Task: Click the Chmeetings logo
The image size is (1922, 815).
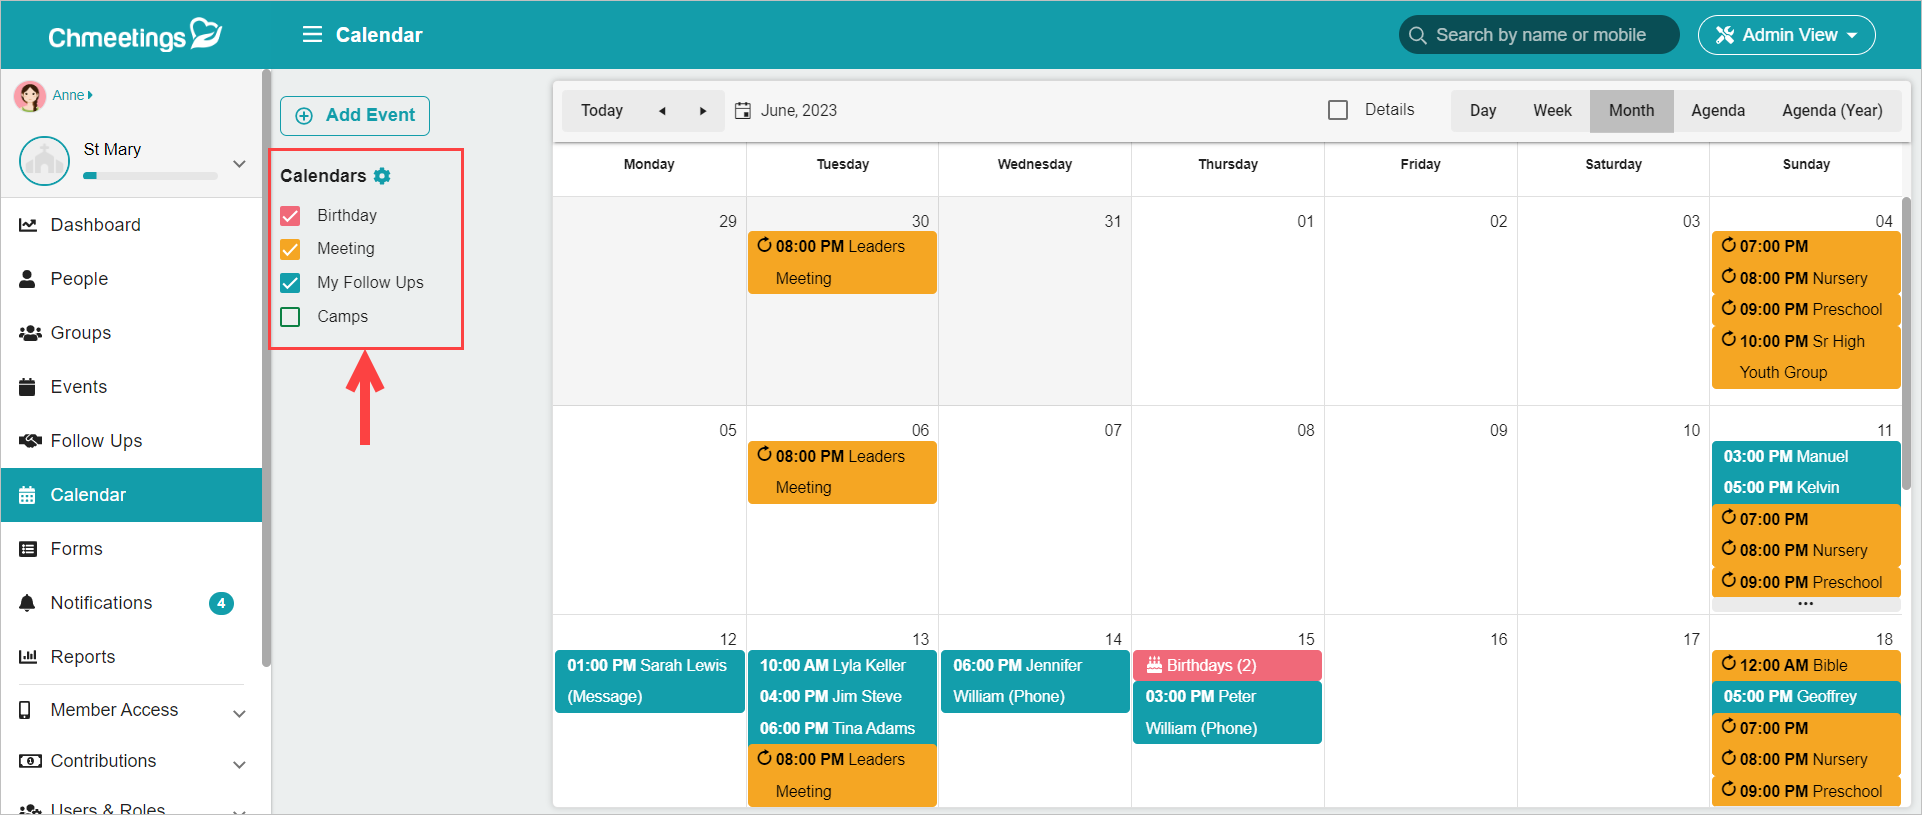Action: point(135,35)
